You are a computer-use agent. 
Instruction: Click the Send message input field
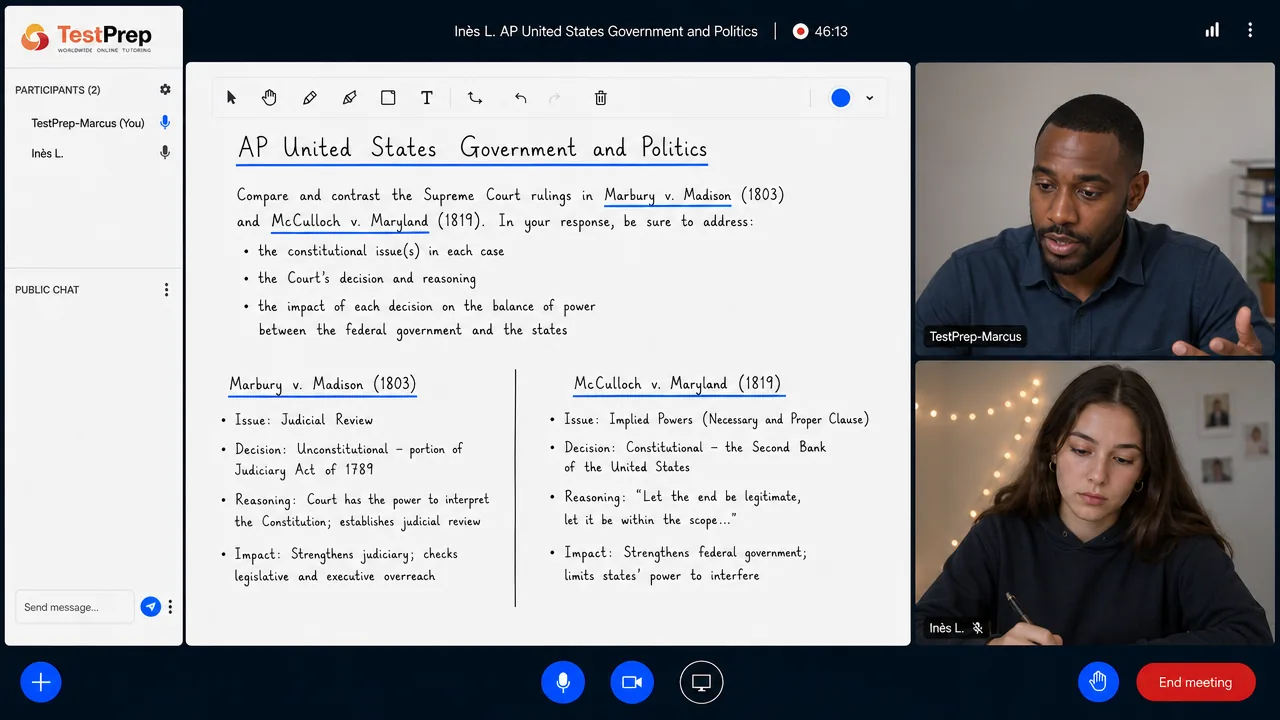point(75,607)
